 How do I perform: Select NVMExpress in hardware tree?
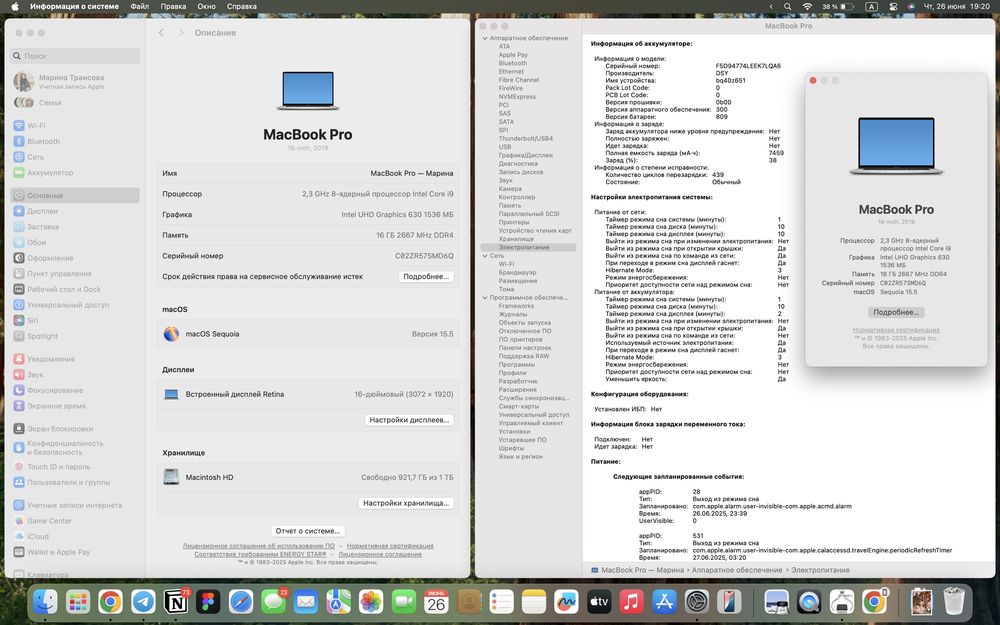(517, 97)
